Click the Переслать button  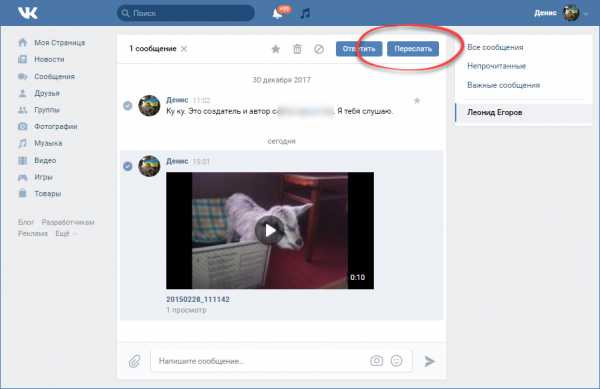413,49
